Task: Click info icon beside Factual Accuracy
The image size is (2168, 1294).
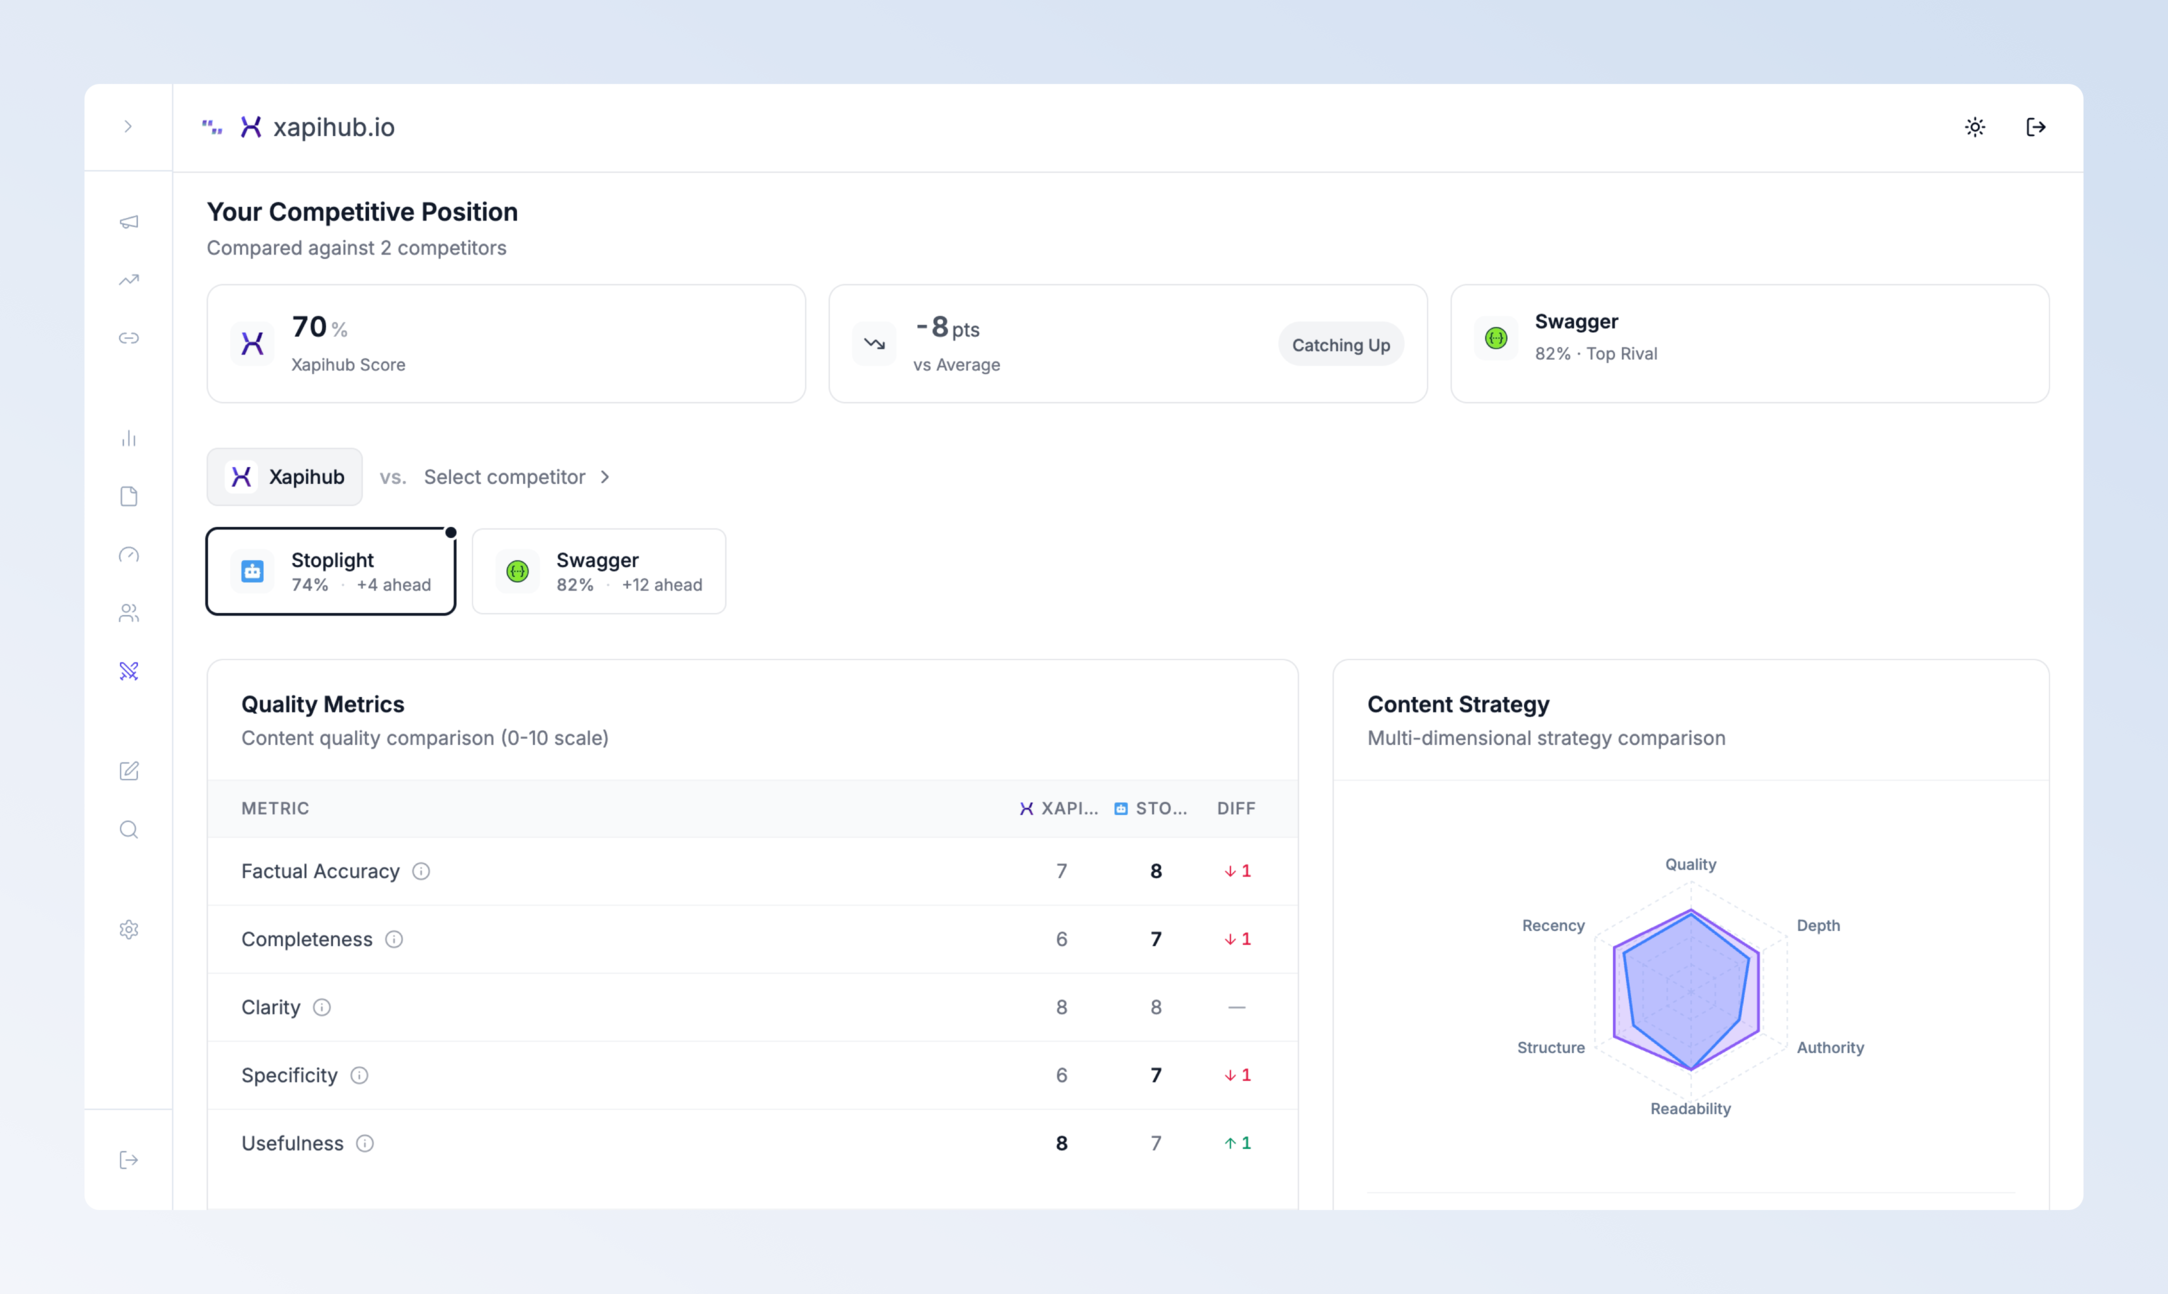Action: tap(421, 871)
